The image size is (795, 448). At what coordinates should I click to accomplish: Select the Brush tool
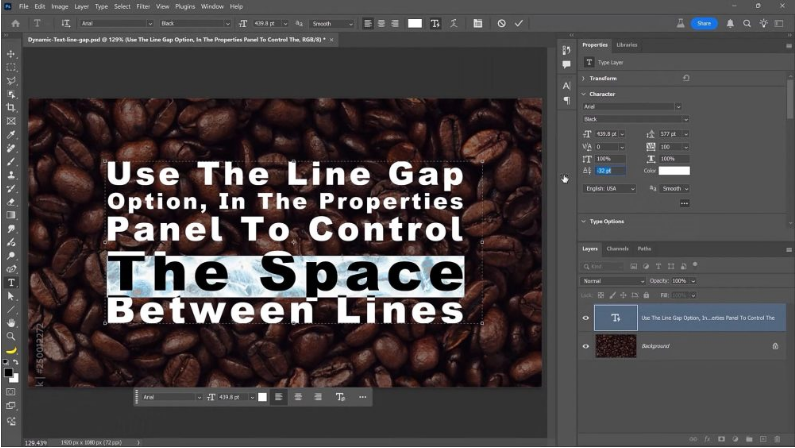[11, 162]
